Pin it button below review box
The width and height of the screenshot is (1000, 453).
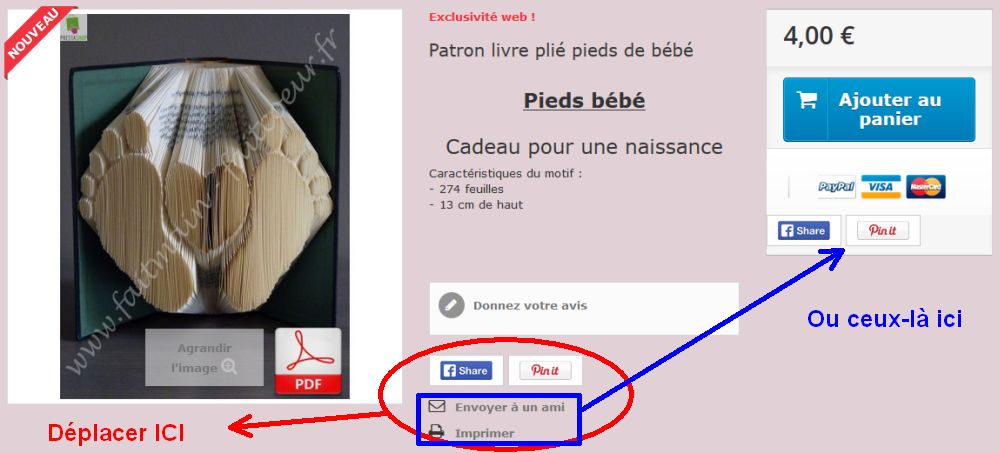click(x=545, y=371)
